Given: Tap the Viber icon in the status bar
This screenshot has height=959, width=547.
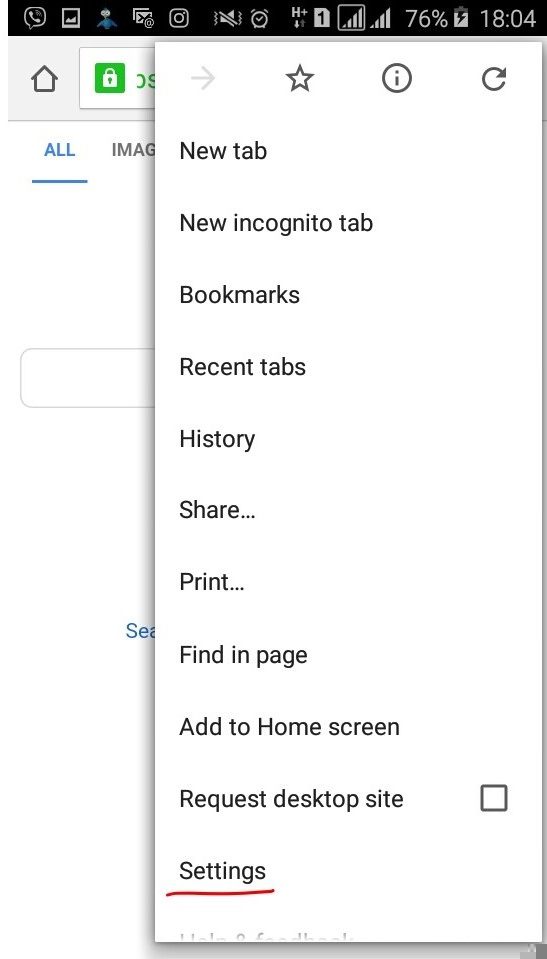Looking at the screenshot, I should (x=35, y=18).
